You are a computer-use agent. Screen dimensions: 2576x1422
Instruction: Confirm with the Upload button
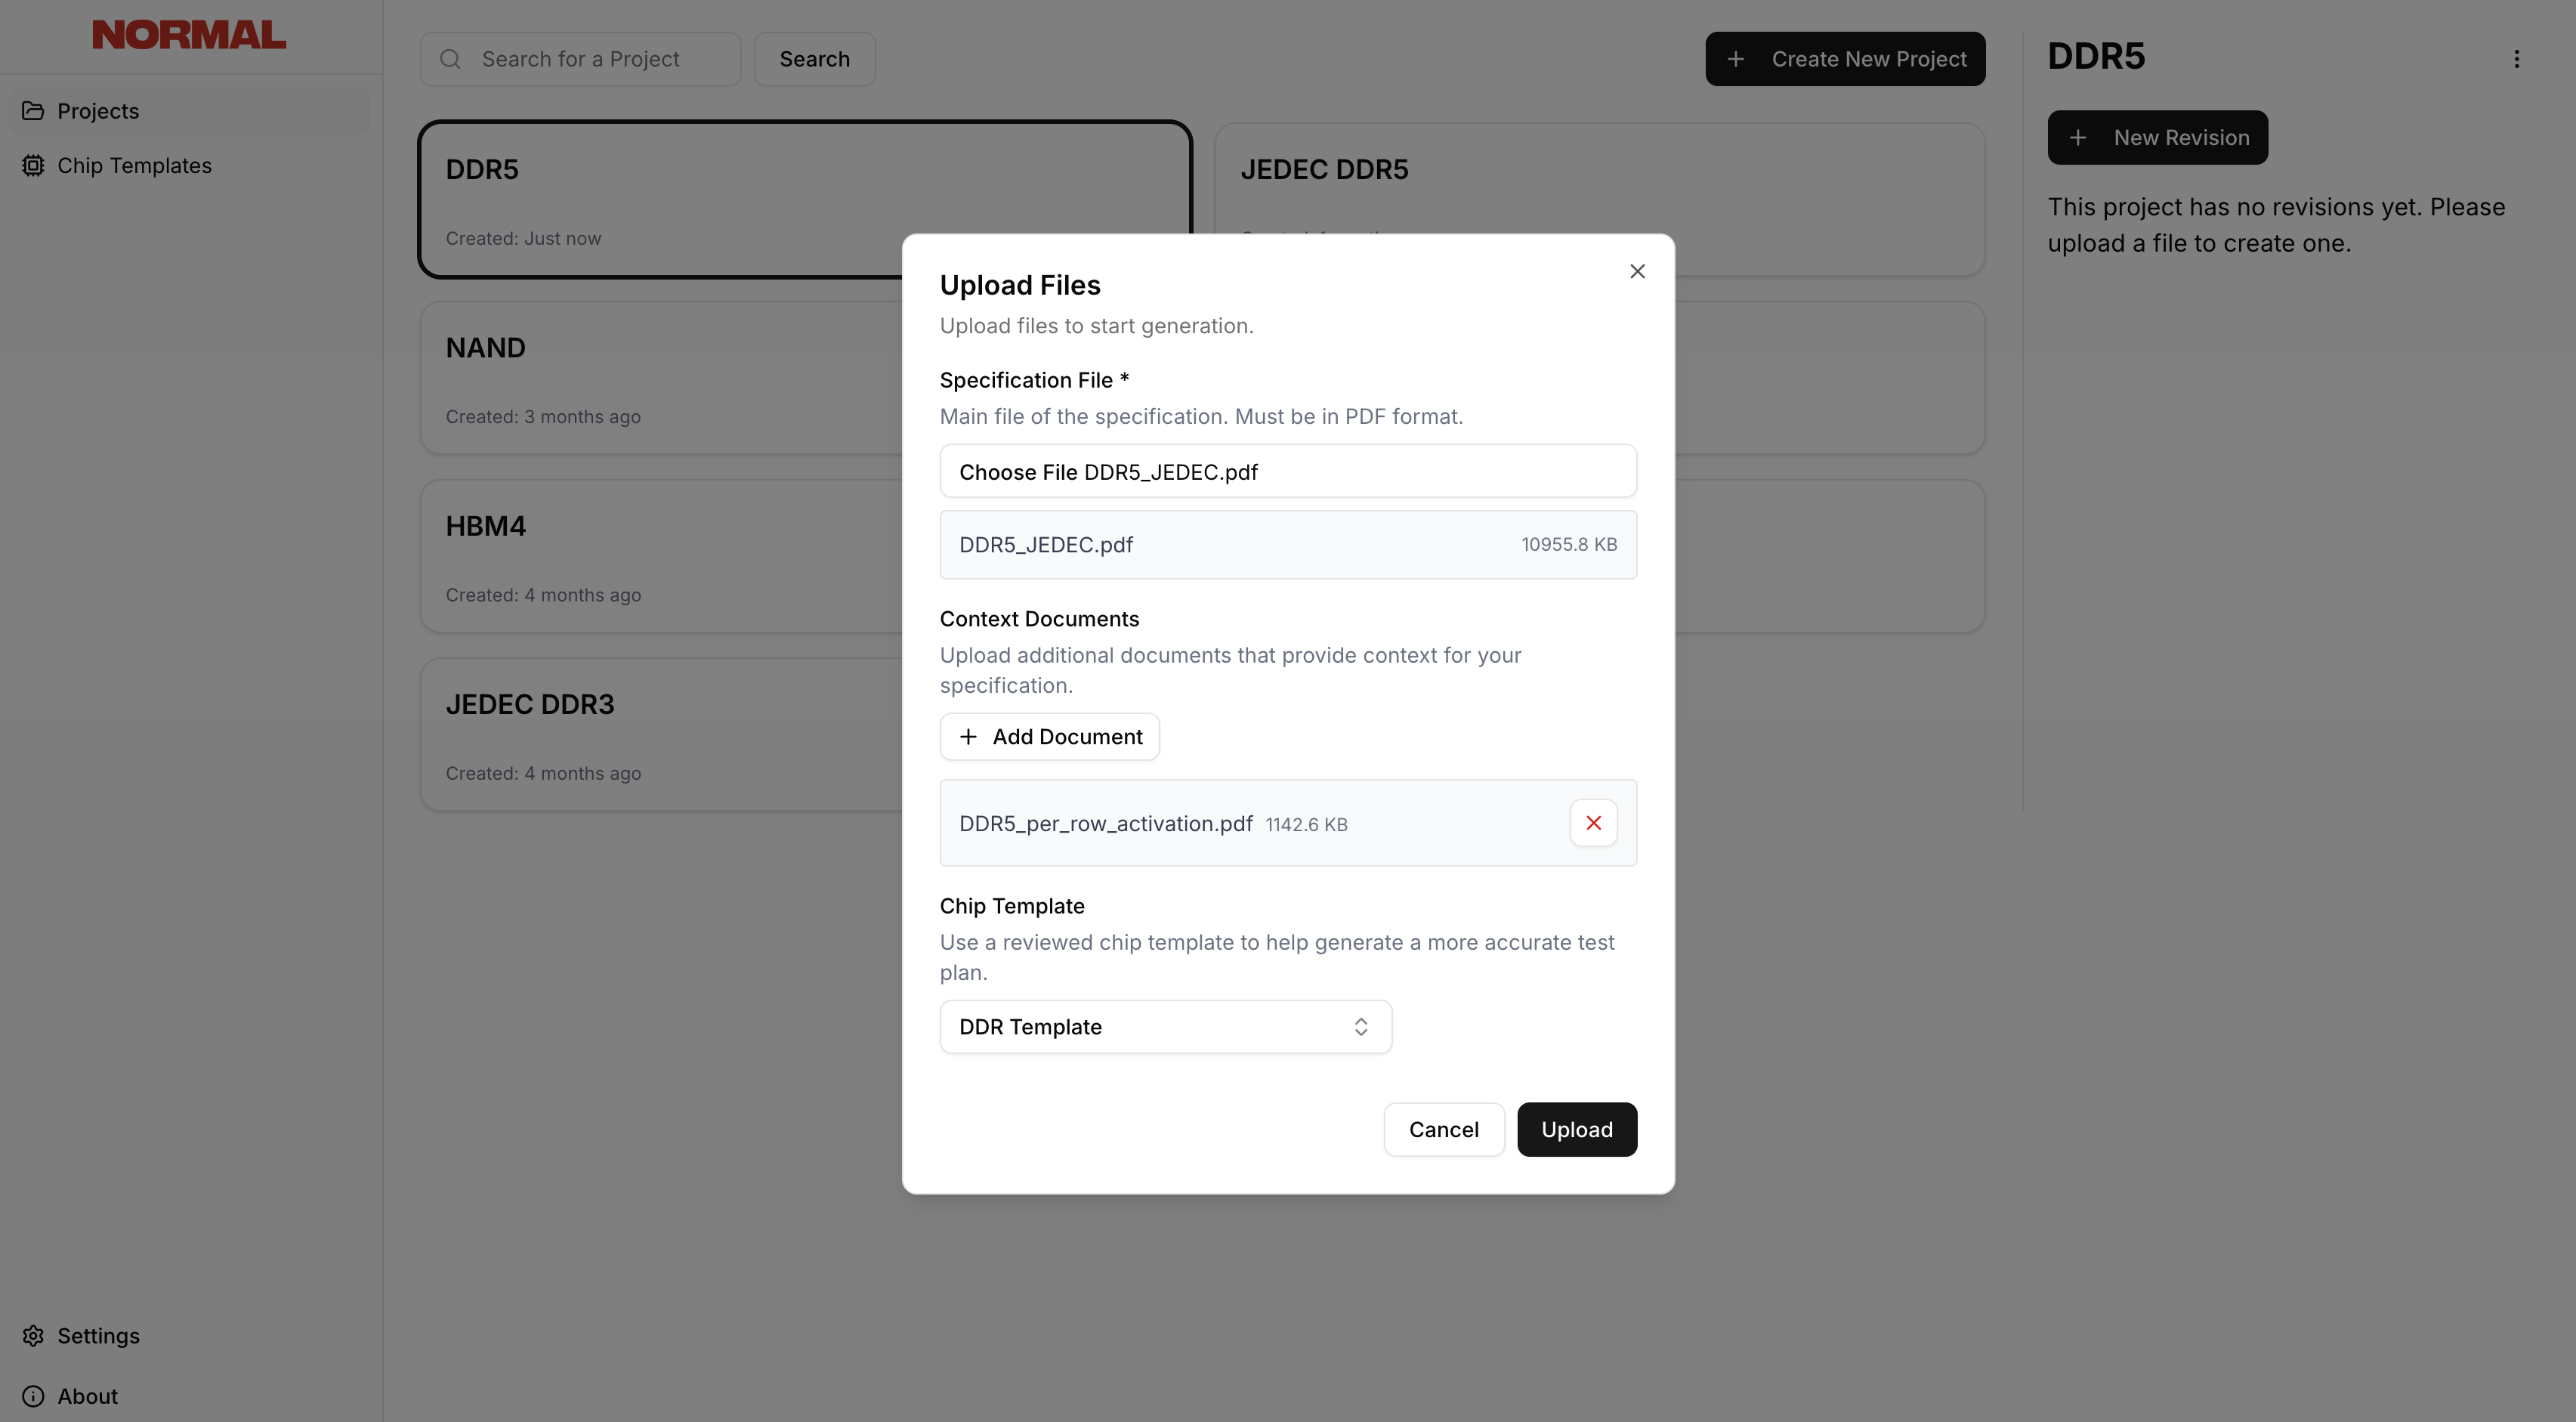[x=1576, y=1129]
